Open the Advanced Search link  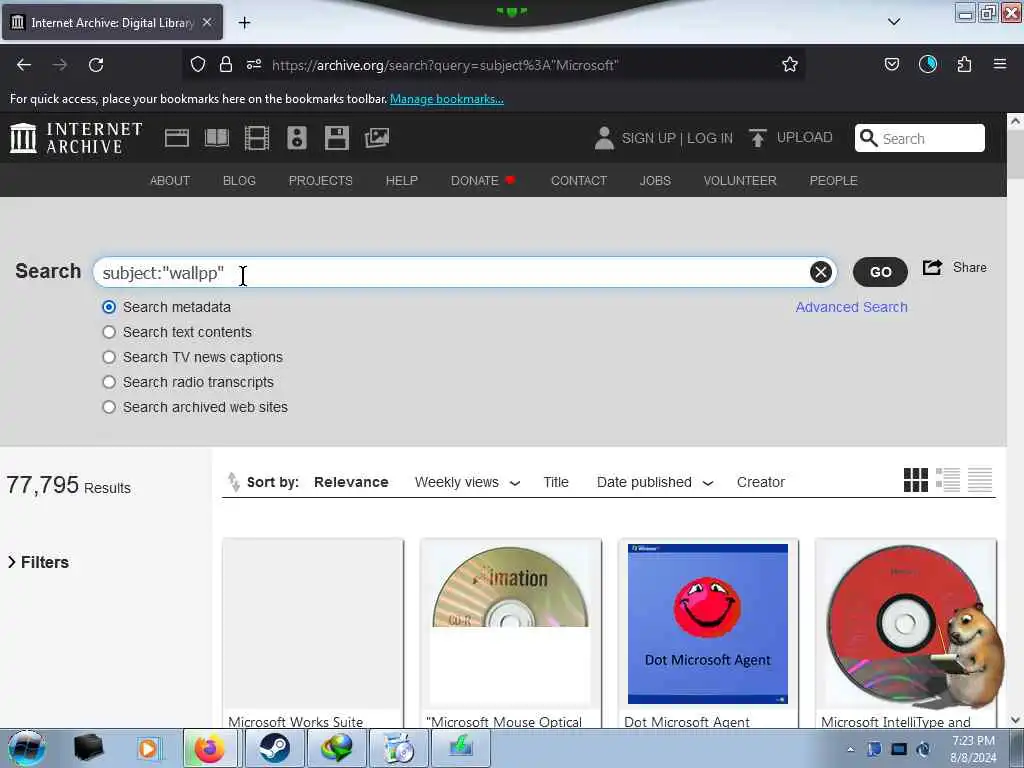click(x=852, y=307)
